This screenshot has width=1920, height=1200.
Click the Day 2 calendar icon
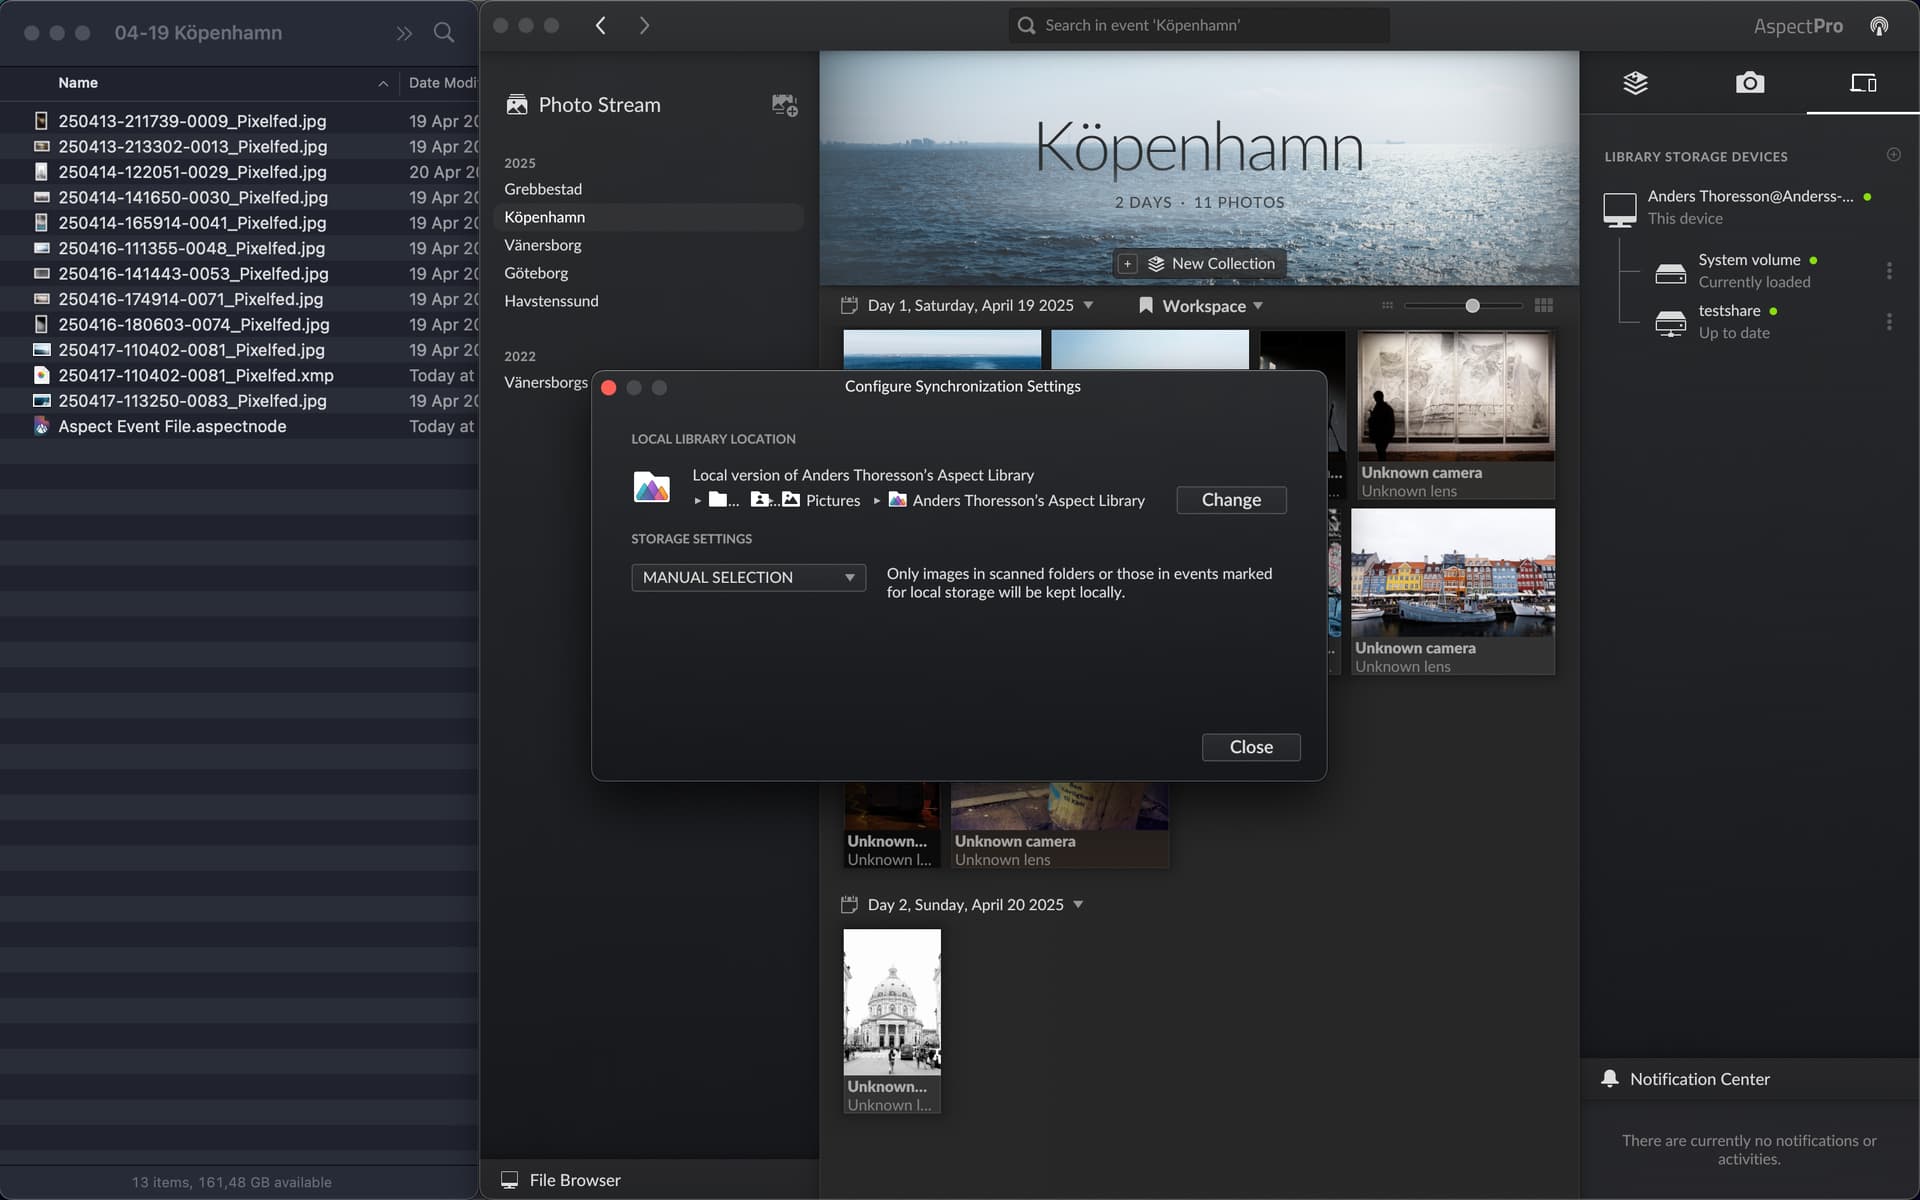849,905
